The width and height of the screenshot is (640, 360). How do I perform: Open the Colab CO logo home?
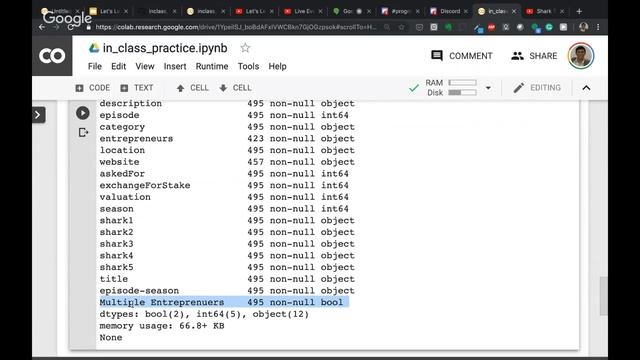pos(52,56)
